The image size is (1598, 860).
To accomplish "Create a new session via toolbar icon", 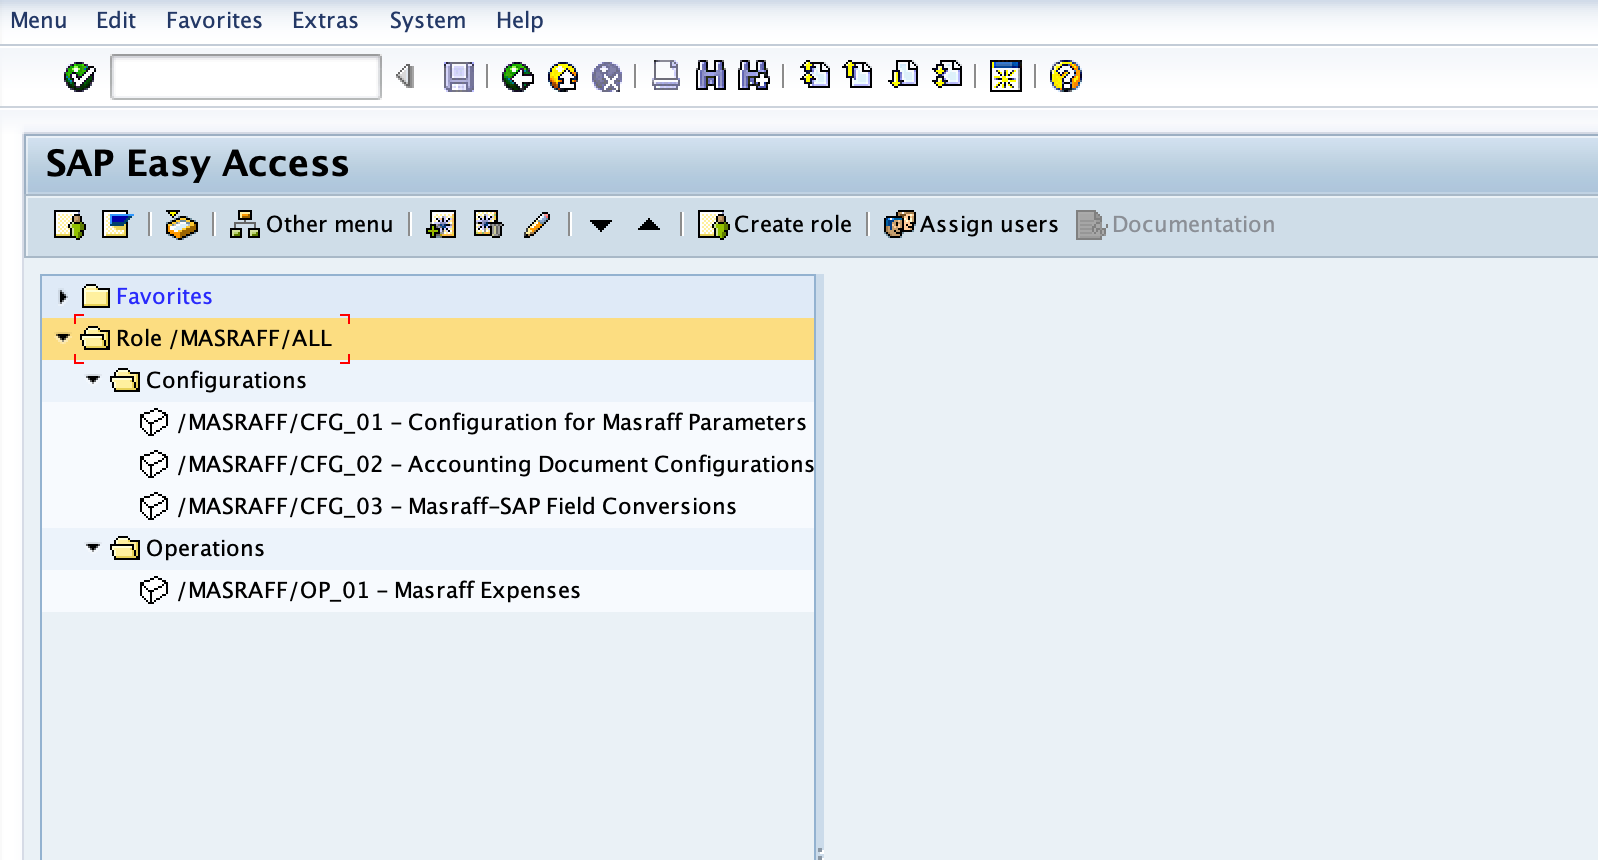I will pyautogui.click(x=1005, y=76).
